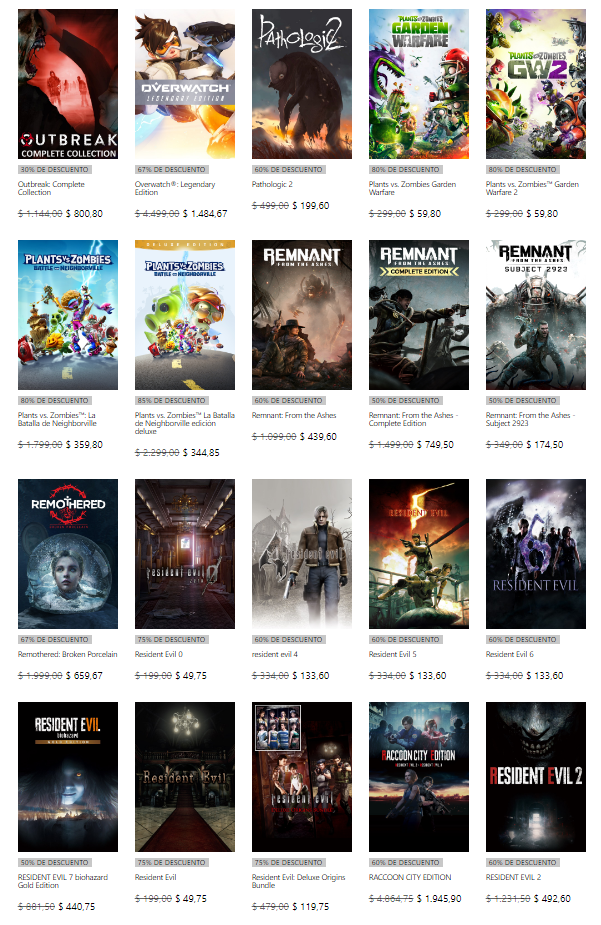Click the Overwatch discounted price $1.484,67
The image size is (601, 925).
pos(203,213)
